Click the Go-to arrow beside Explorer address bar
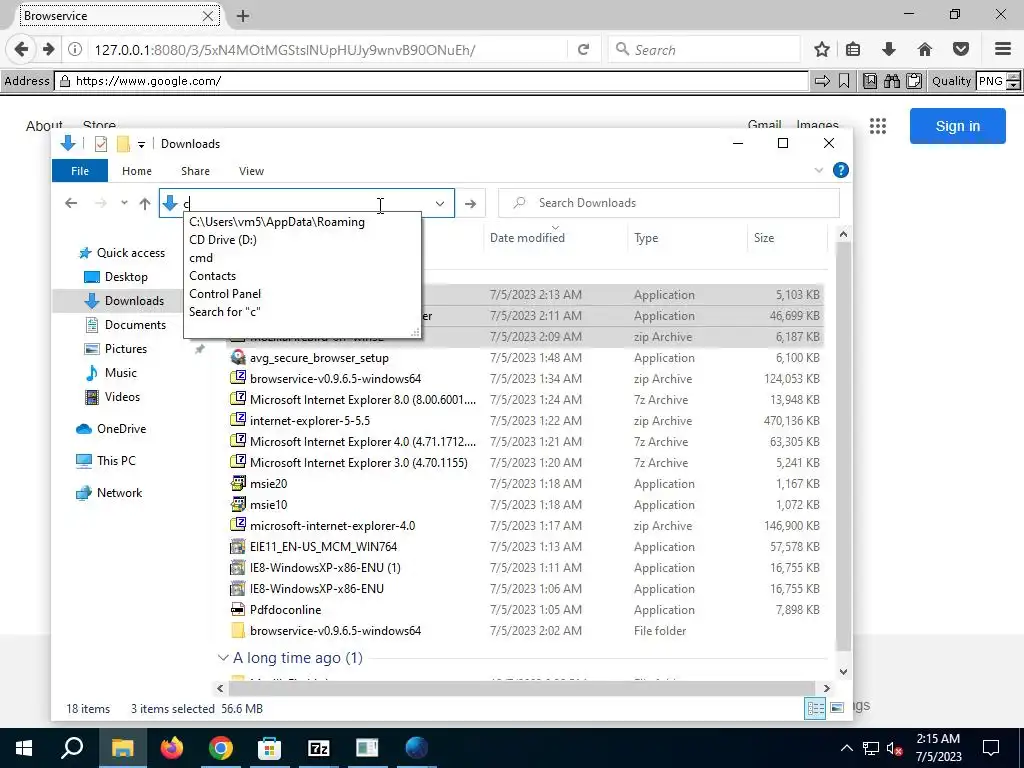The height and width of the screenshot is (768, 1024). pyautogui.click(x=470, y=204)
